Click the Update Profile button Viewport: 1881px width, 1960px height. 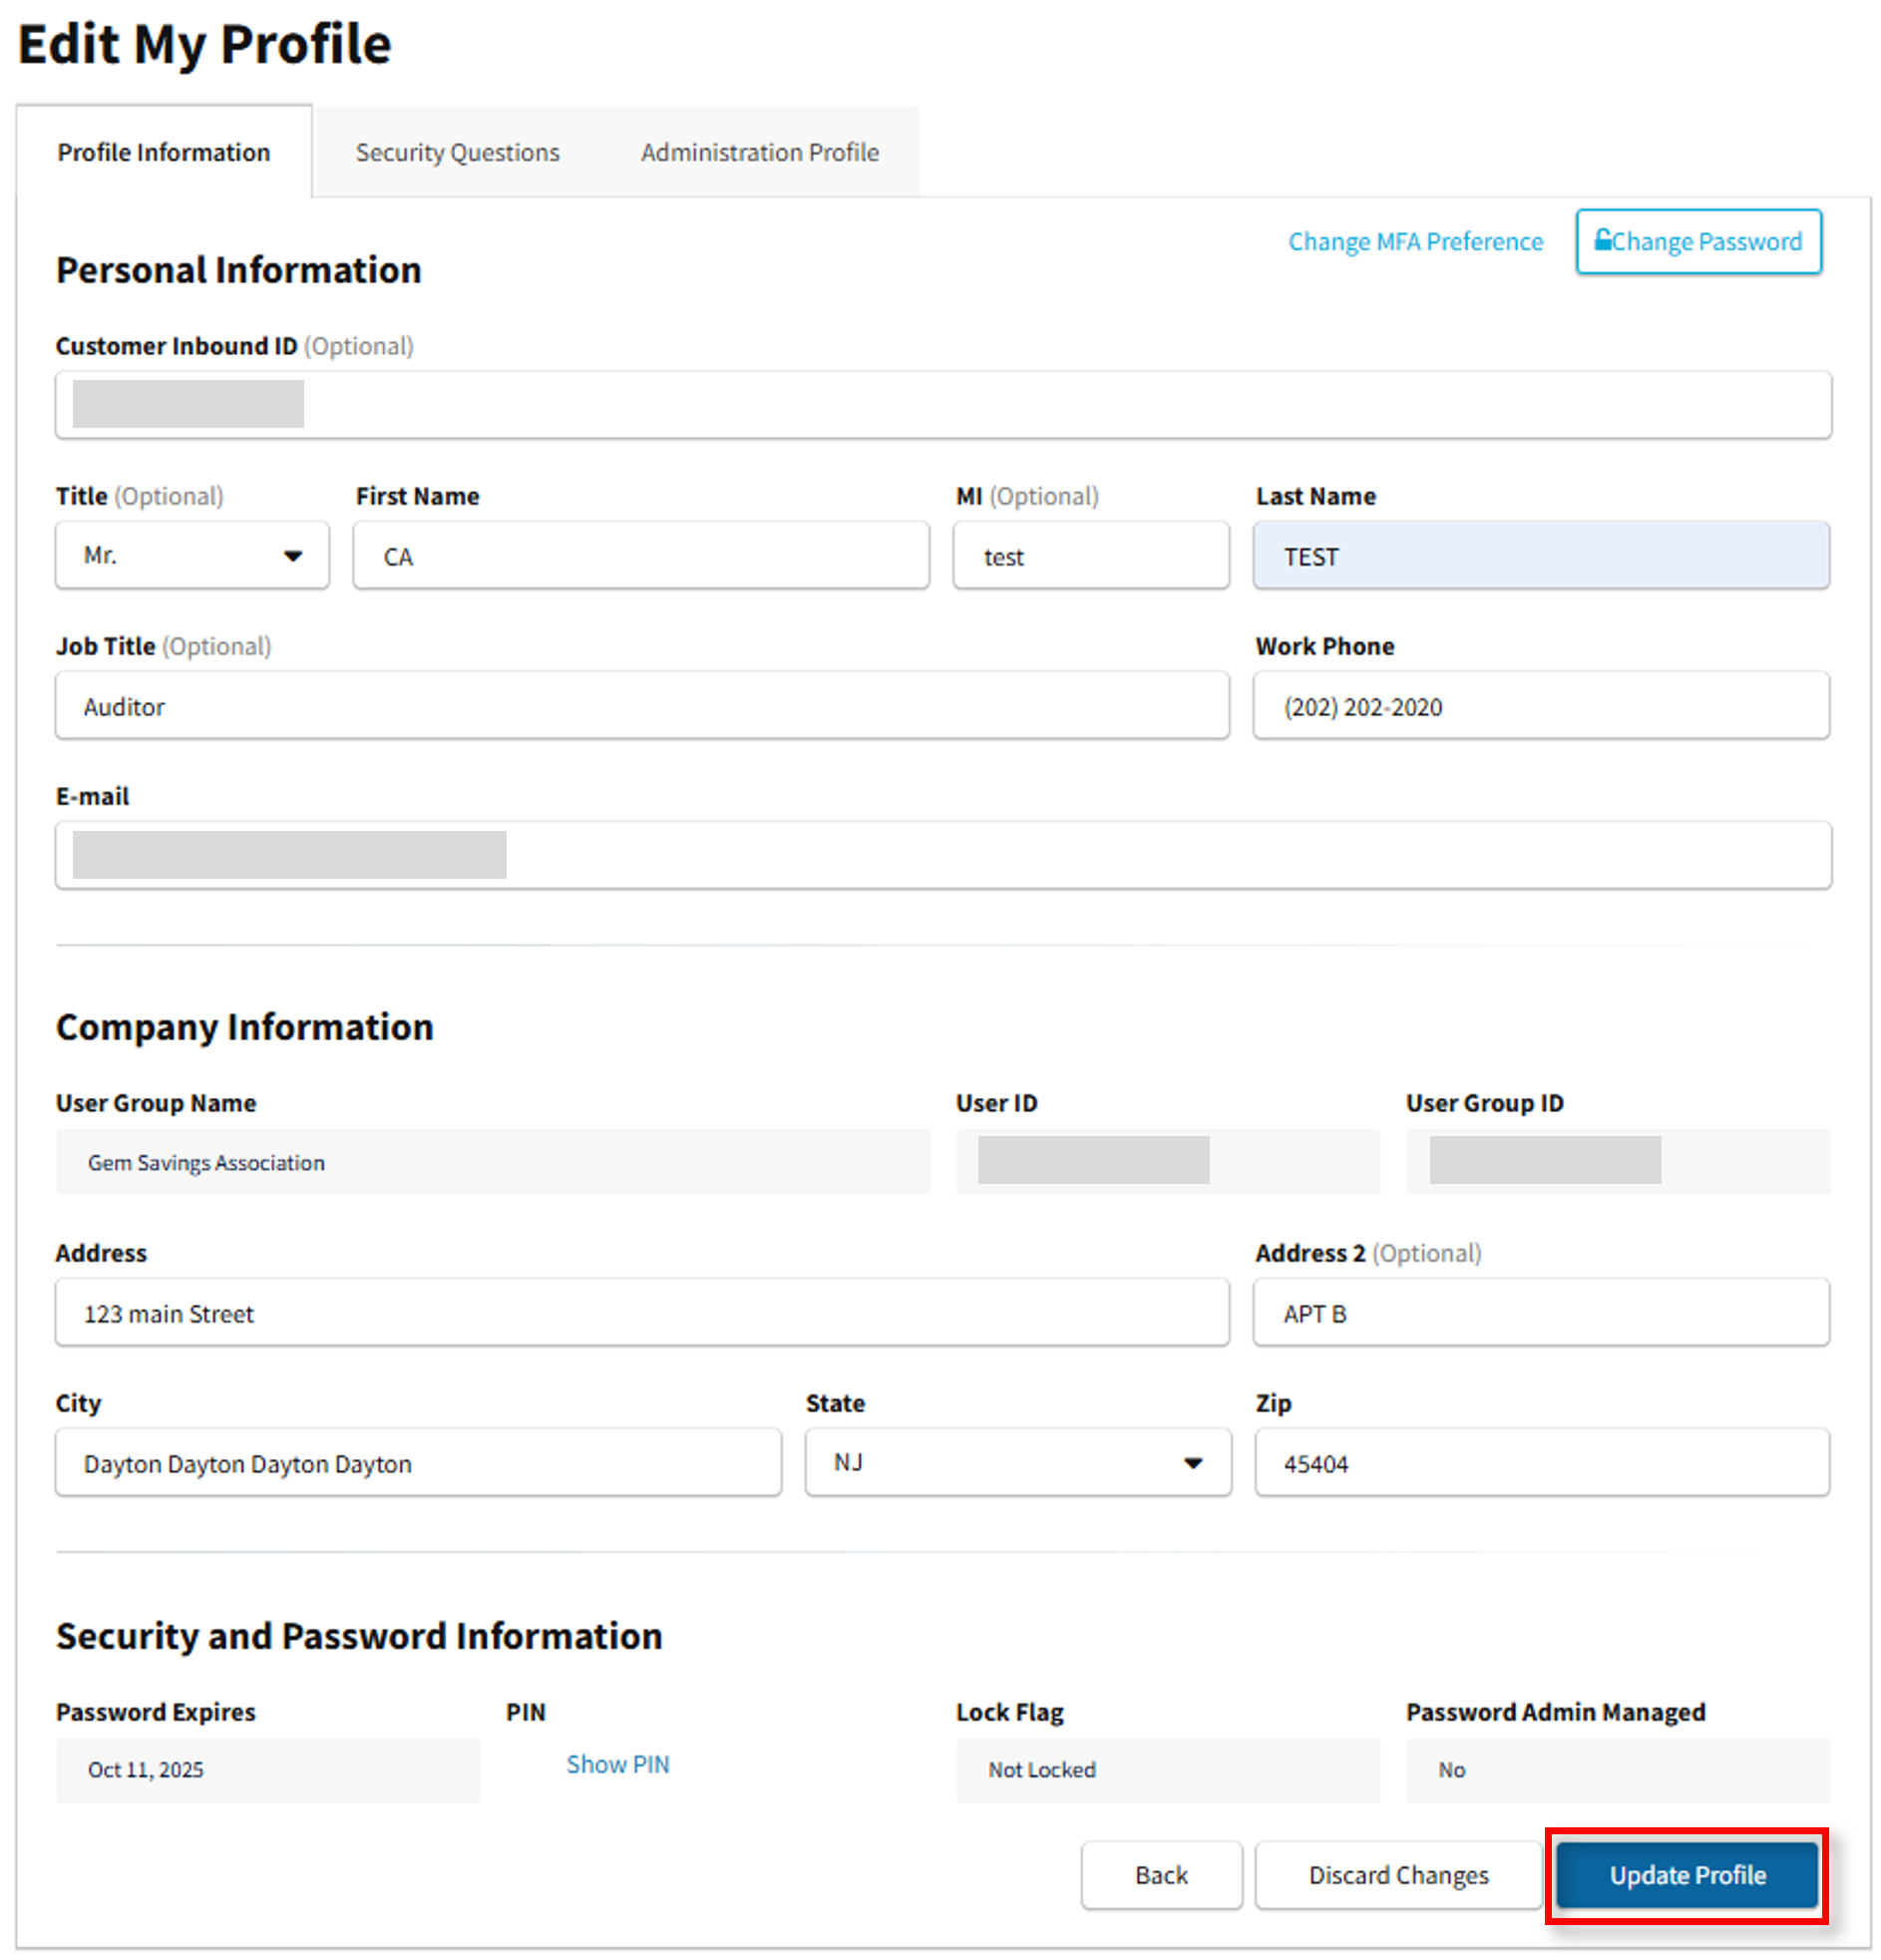(1686, 1875)
